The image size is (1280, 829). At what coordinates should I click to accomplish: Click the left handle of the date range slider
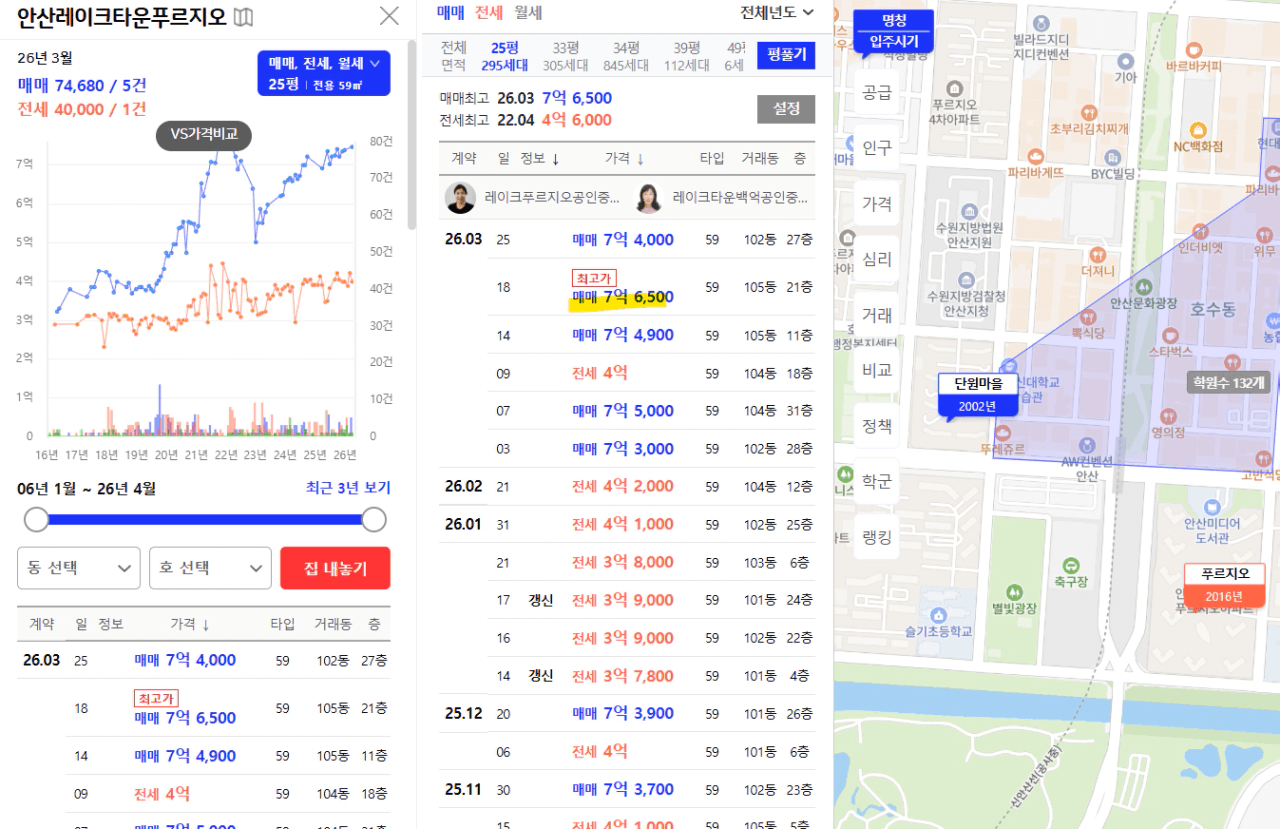pos(37,520)
